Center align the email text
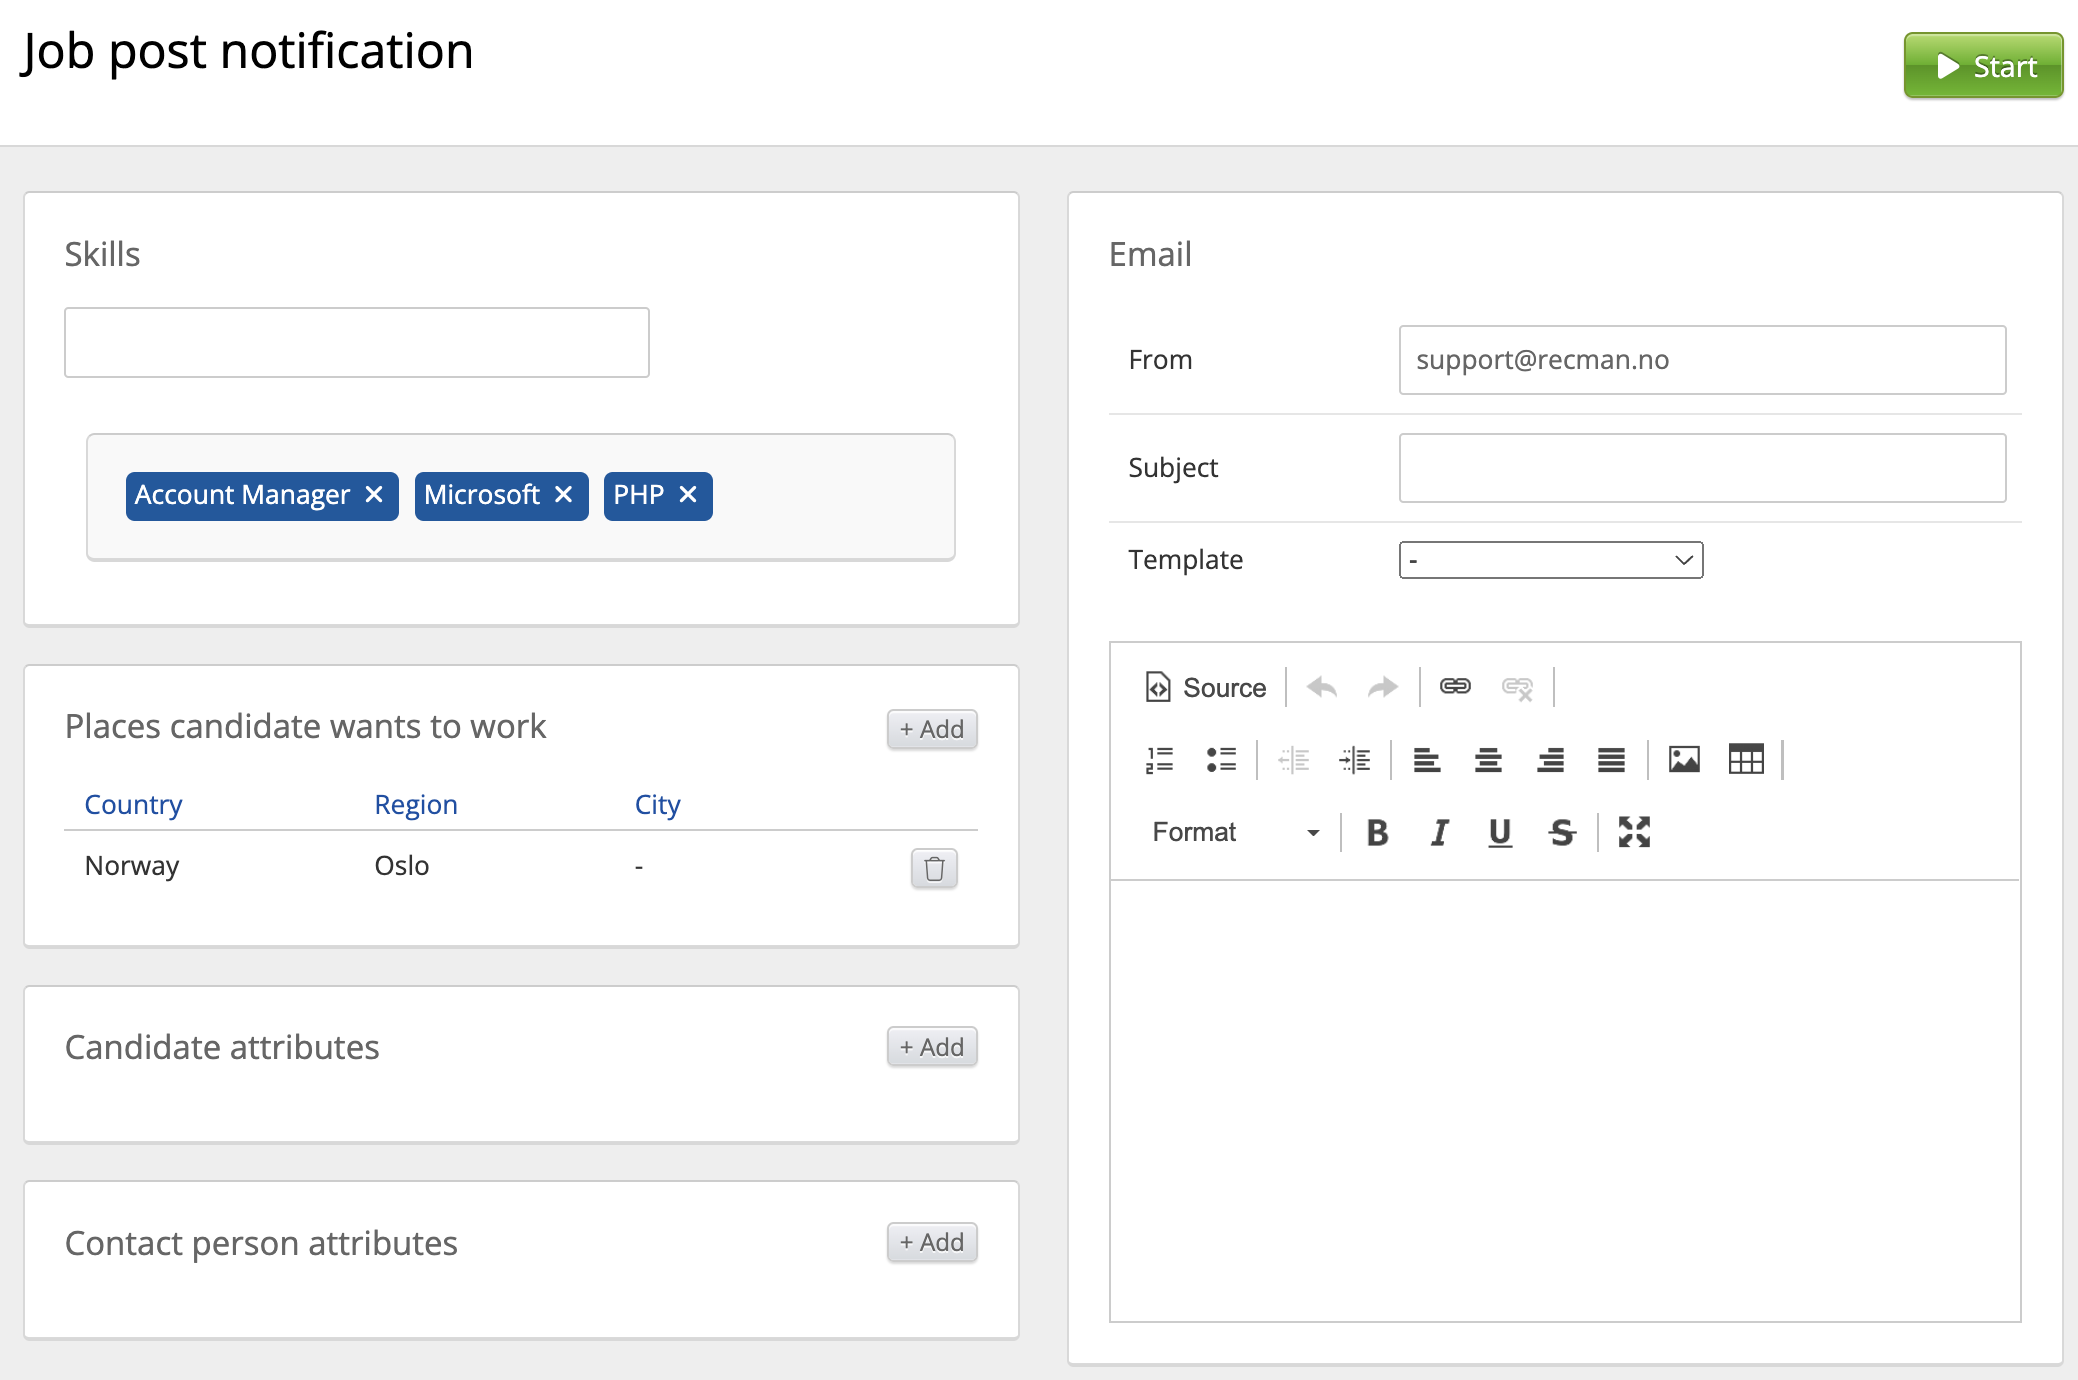This screenshot has height=1380, width=2078. click(x=1488, y=760)
